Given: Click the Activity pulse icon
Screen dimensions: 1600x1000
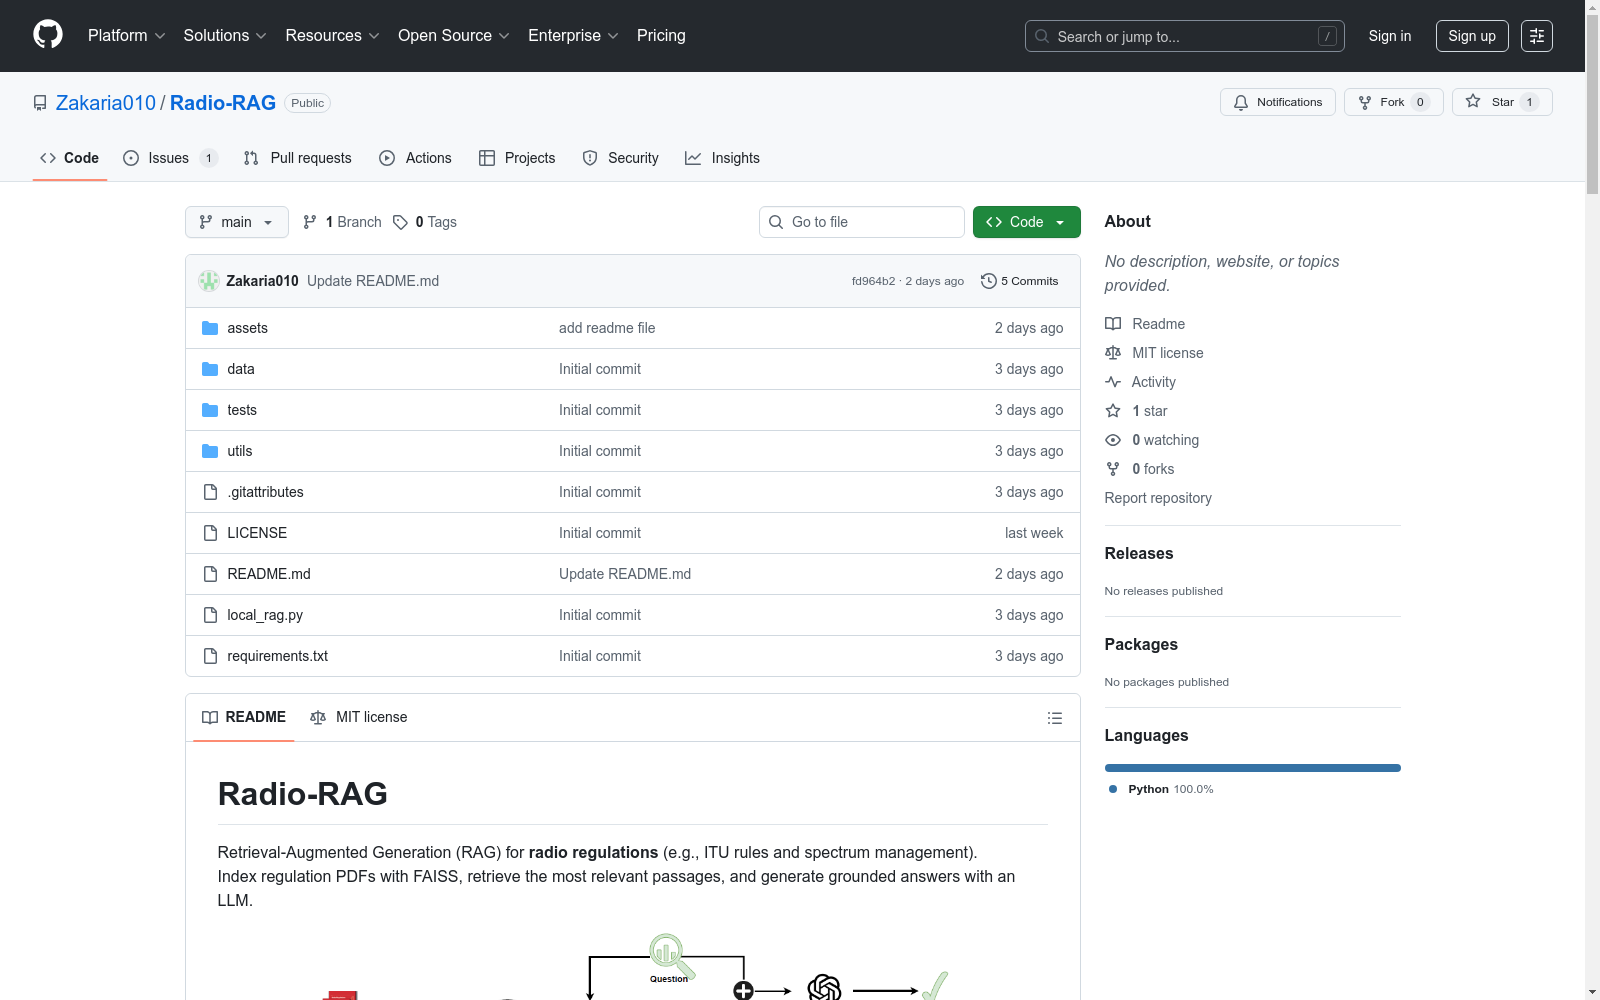Looking at the screenshot, I should tap(1113, 382).
